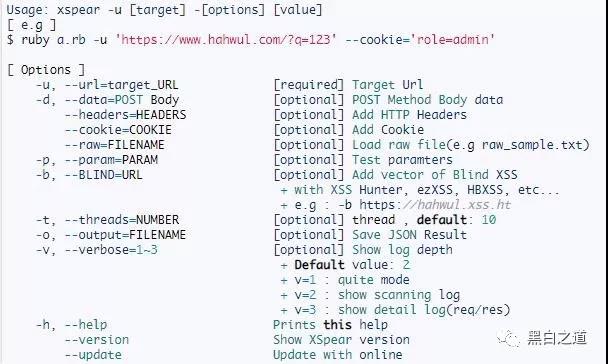This screenshot has height=364, width=608.
Task: Click the --cookie=COOKIE option line
Action: (x=118, y=130)
